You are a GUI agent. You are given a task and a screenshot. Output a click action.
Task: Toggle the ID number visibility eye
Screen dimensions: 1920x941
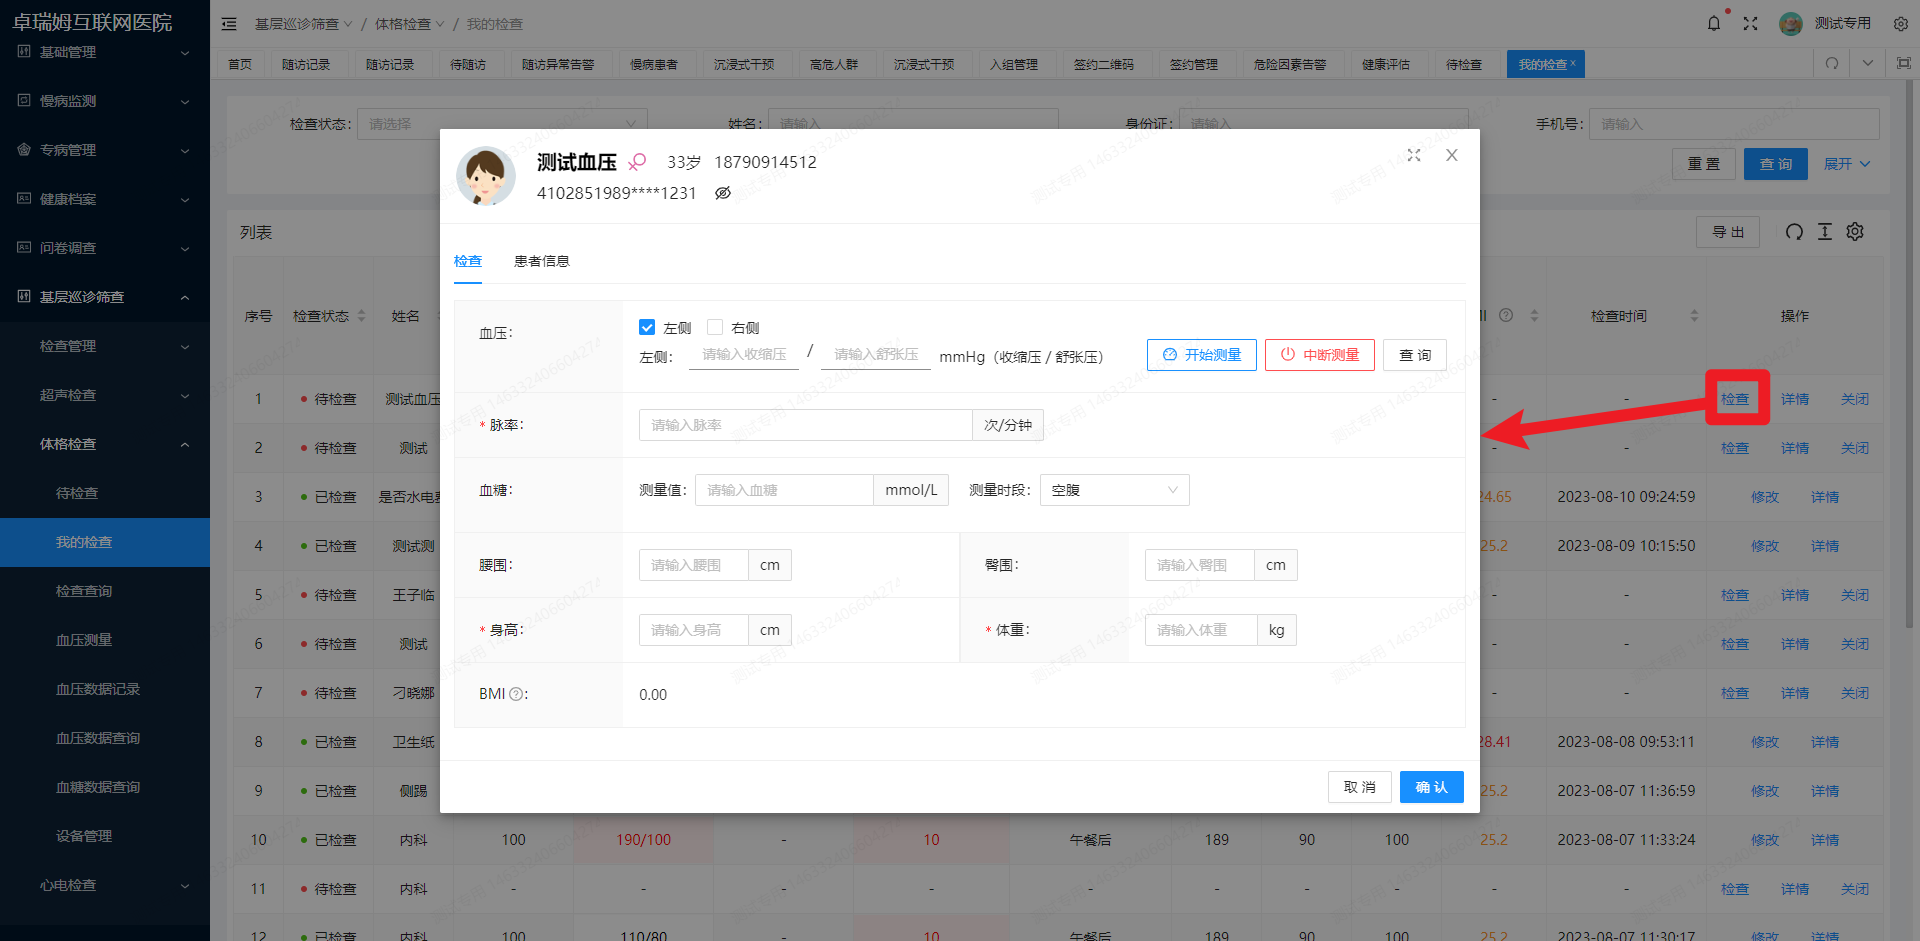[723, 193]
